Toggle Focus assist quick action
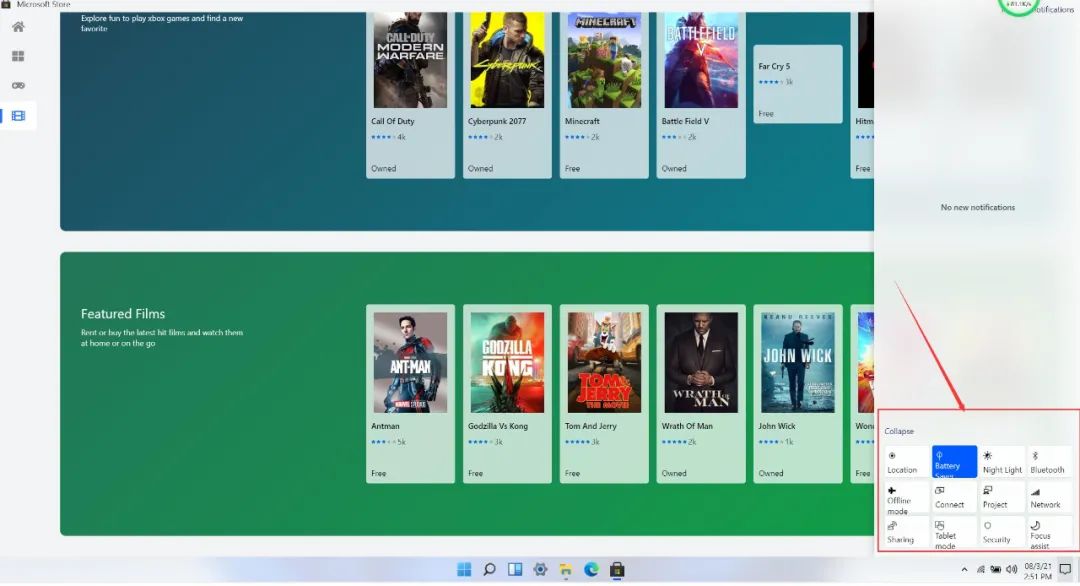The image size is (1080, 586). pos(1049,533)
